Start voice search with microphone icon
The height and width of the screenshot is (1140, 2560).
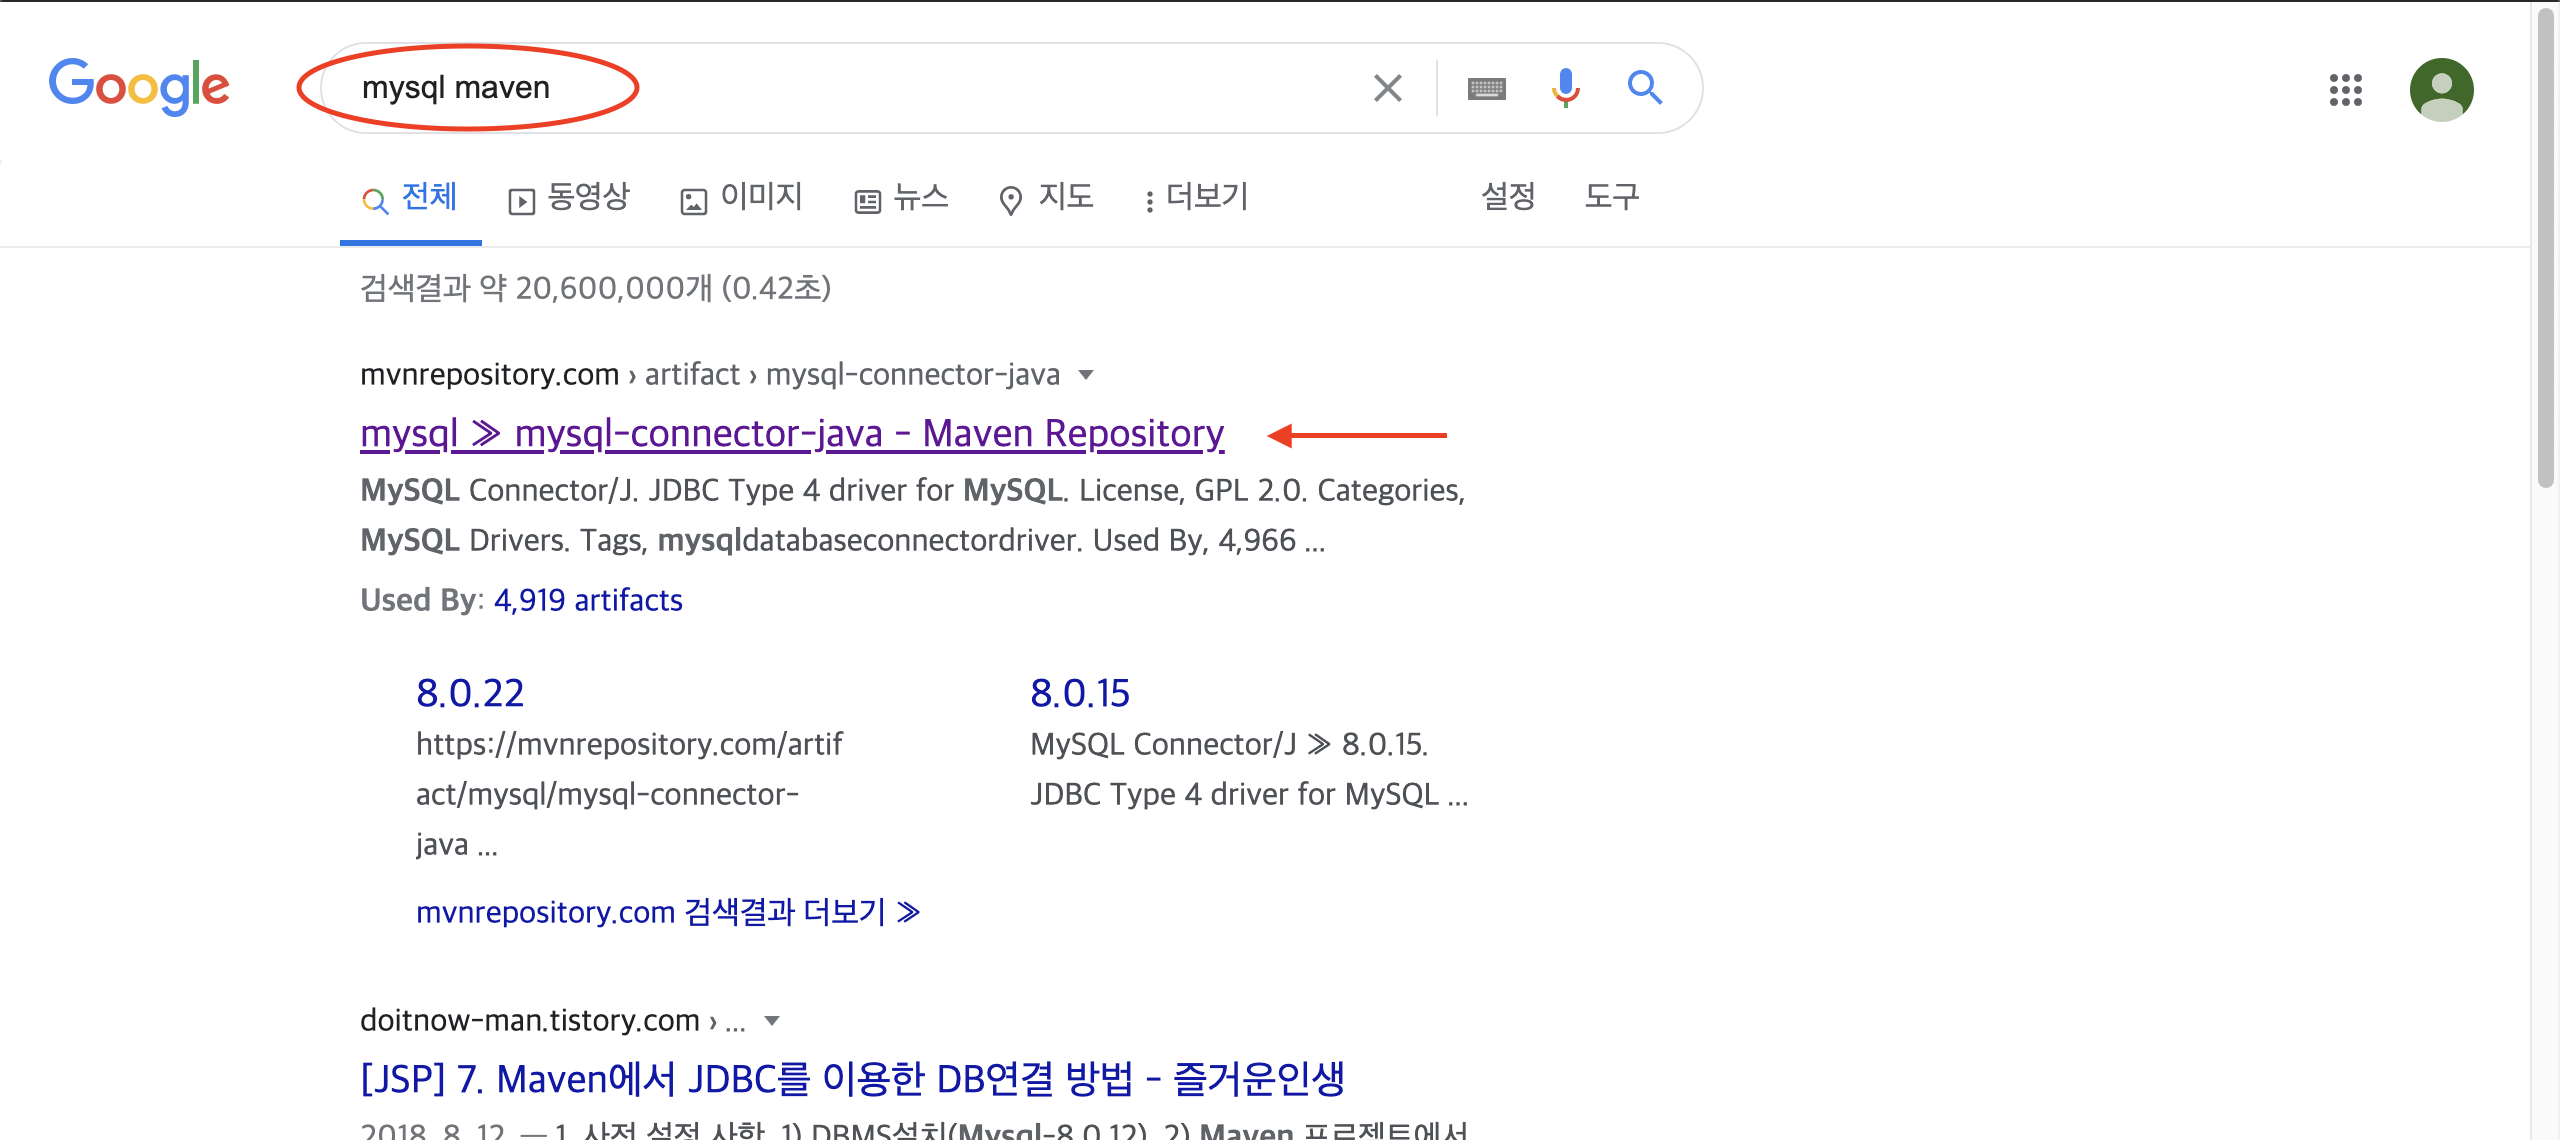(x=1565, y=88)
